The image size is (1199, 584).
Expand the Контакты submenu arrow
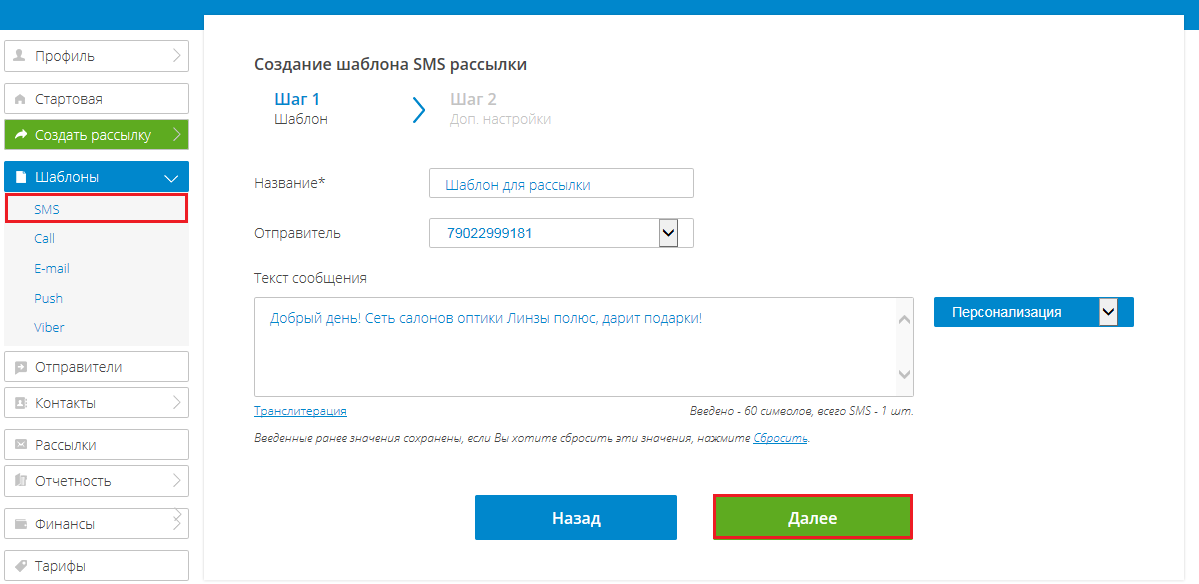click(x=176, y=403)
